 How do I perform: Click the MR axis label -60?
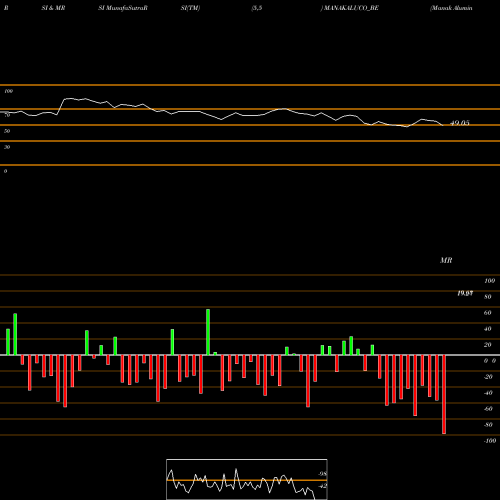(488, 409)
